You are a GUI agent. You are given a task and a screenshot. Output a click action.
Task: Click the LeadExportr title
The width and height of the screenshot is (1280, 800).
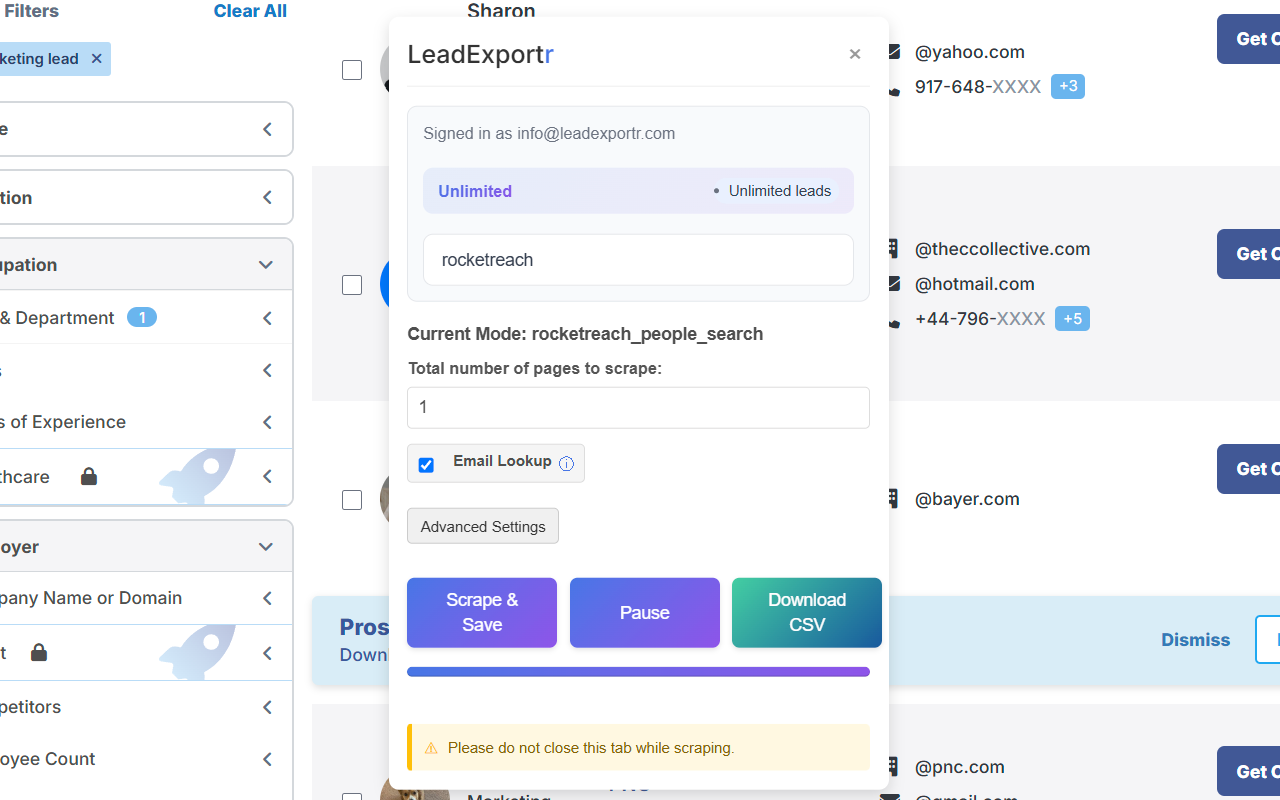click(480, 54)
